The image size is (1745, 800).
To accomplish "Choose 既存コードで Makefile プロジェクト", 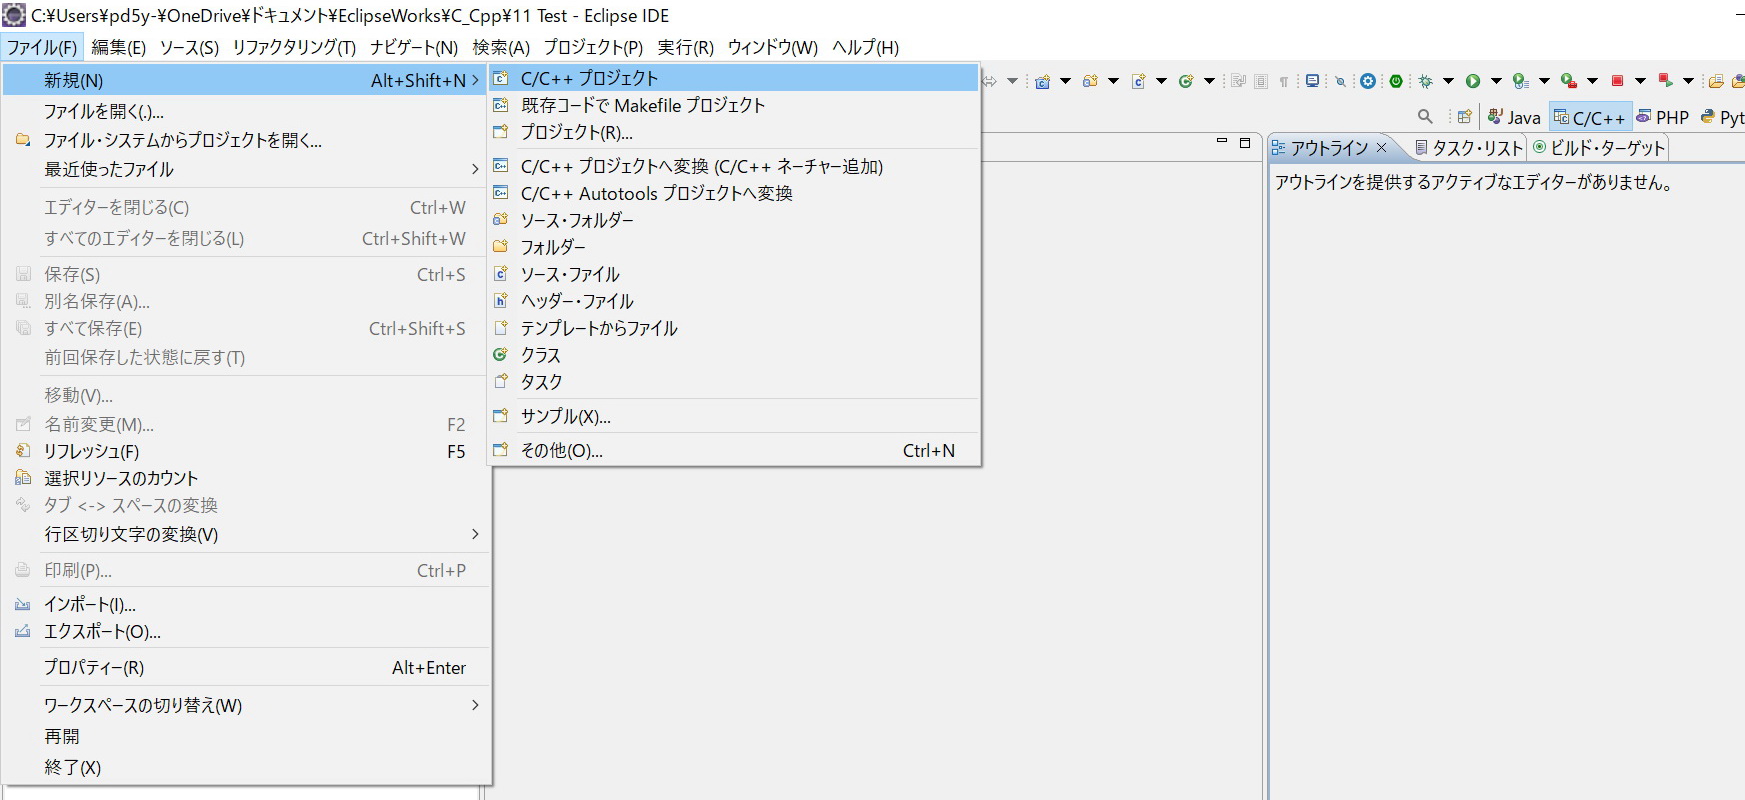I will click(x=733, y=105).
